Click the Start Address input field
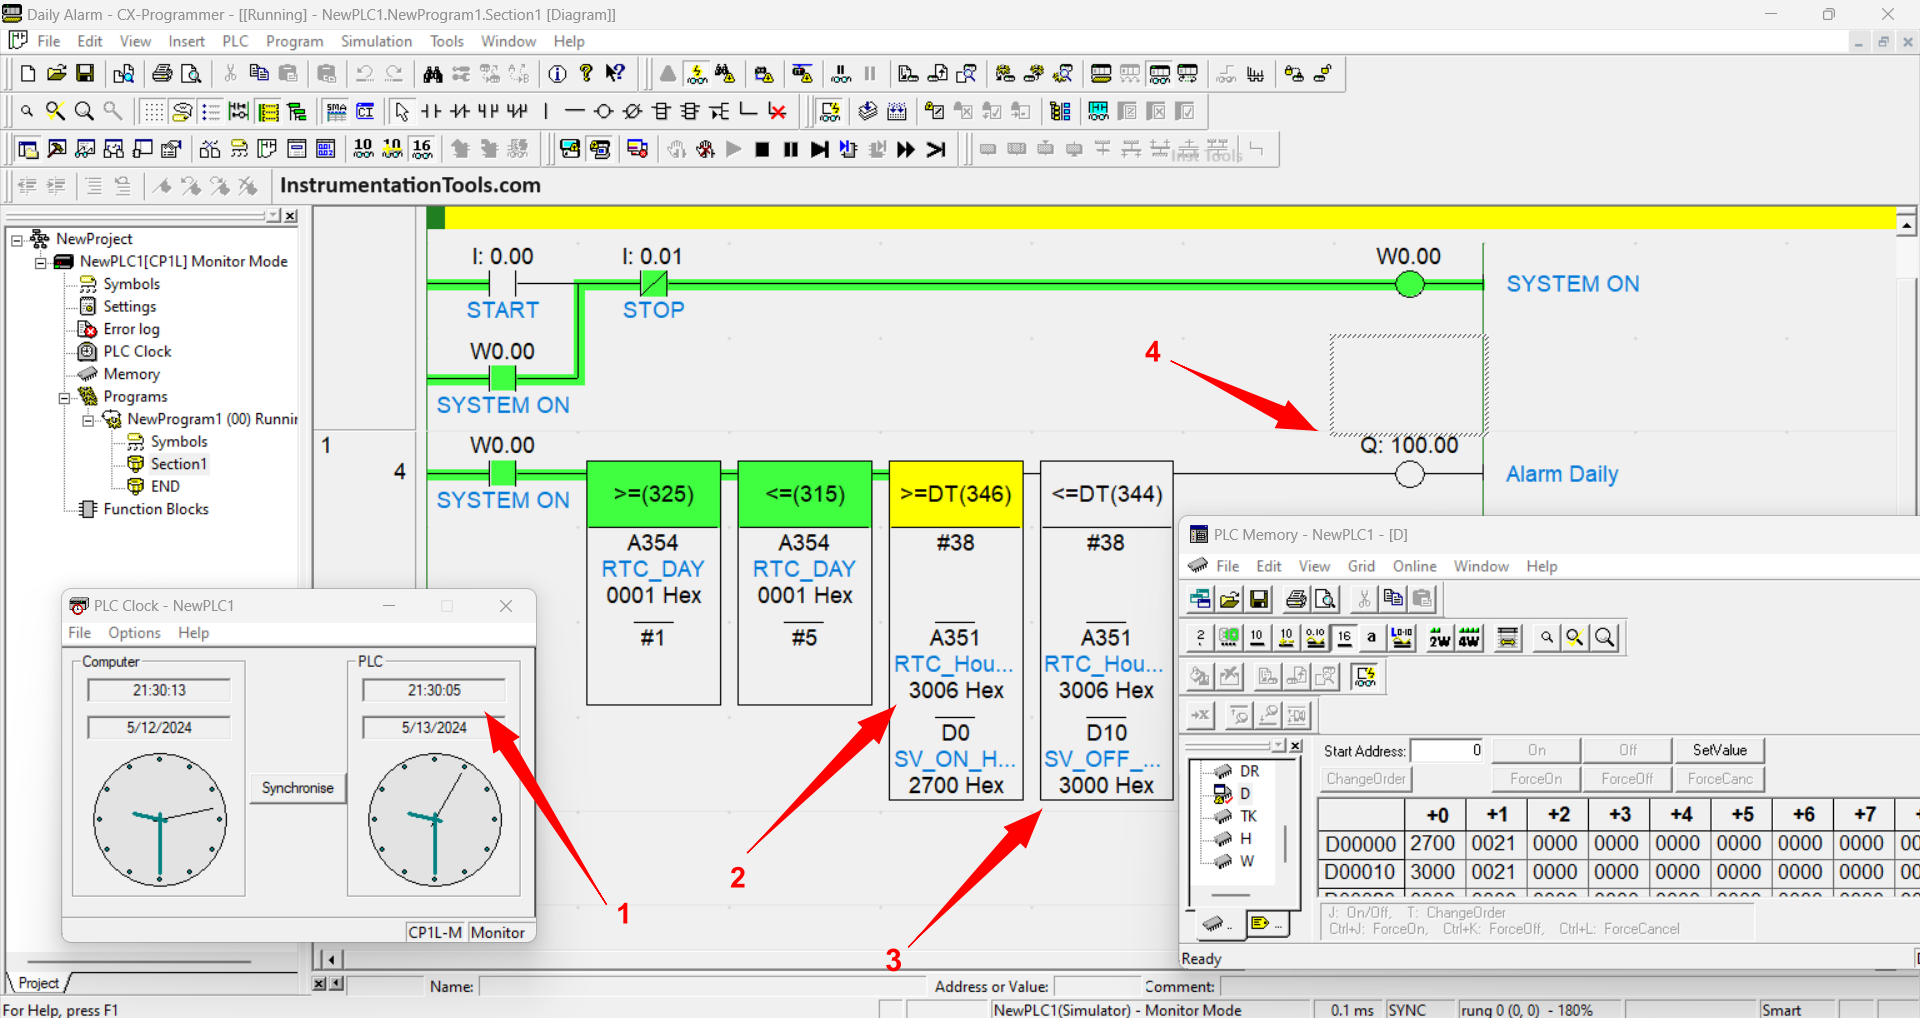 pyautogui.click(x=1448, y=750)
